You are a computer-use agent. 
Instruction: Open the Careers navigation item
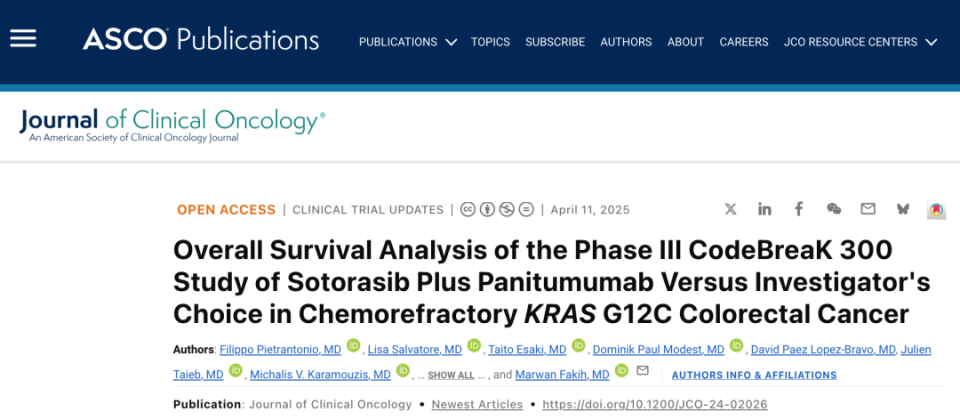point(744,42)
